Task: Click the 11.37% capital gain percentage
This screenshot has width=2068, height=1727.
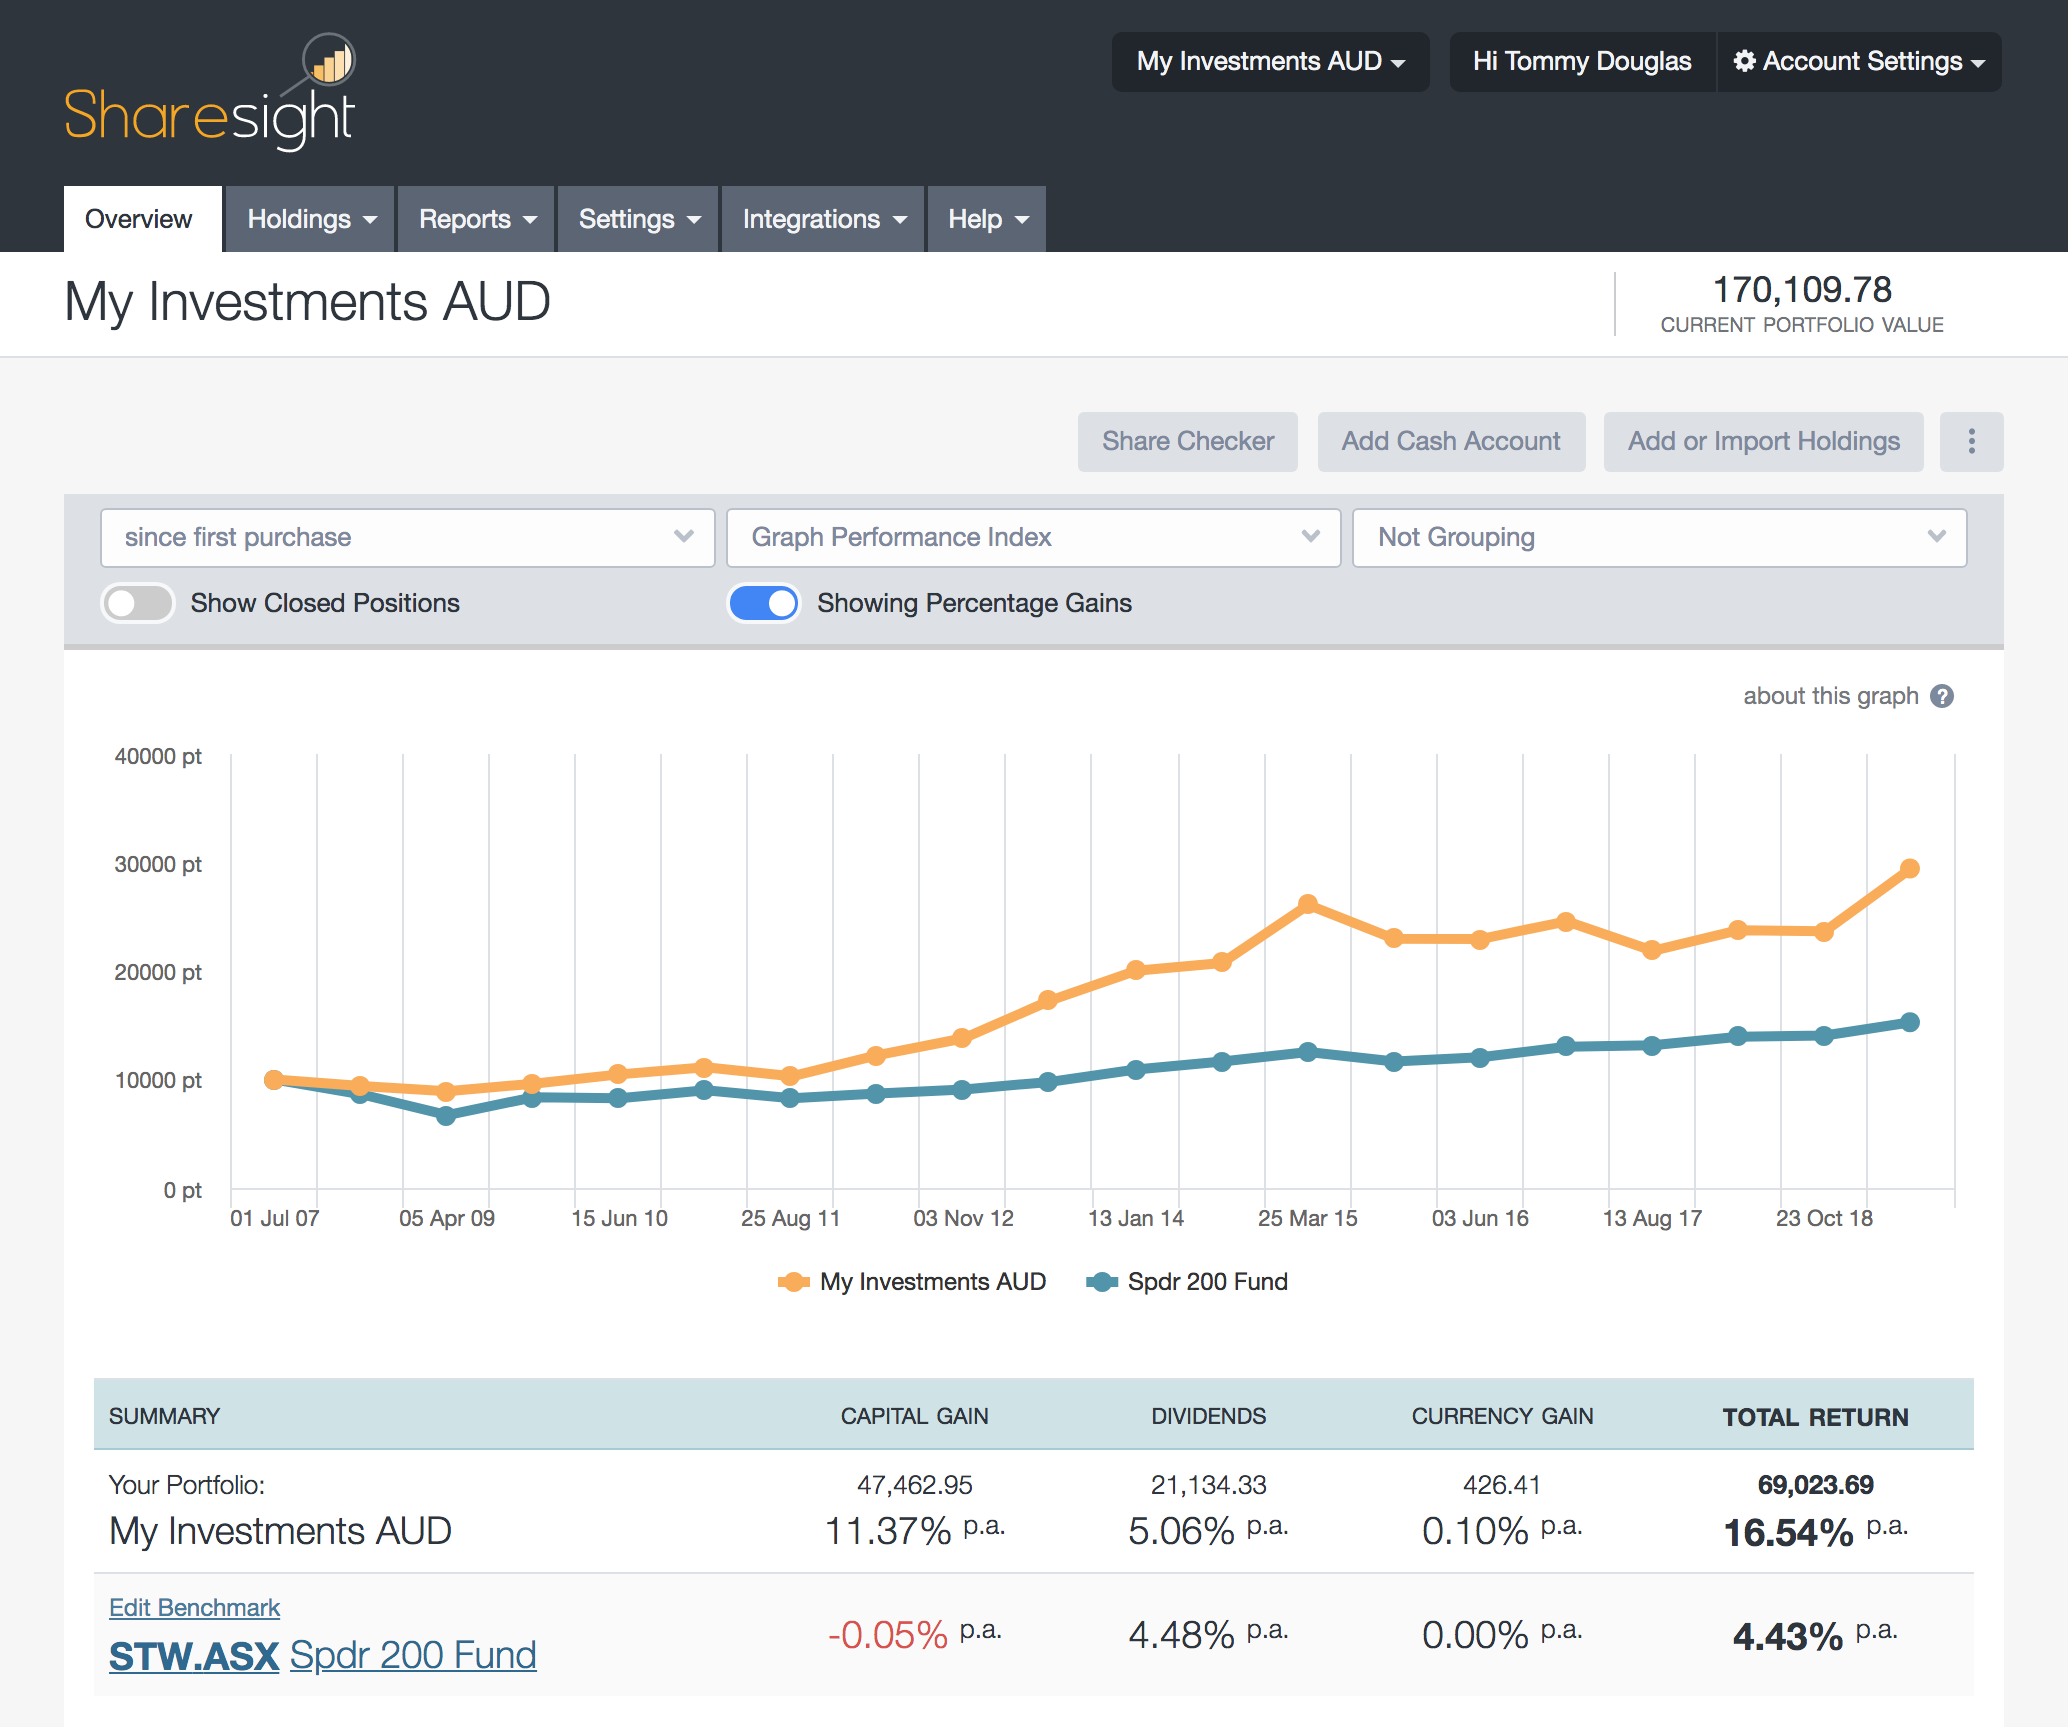Action: tap(888, 1531)
